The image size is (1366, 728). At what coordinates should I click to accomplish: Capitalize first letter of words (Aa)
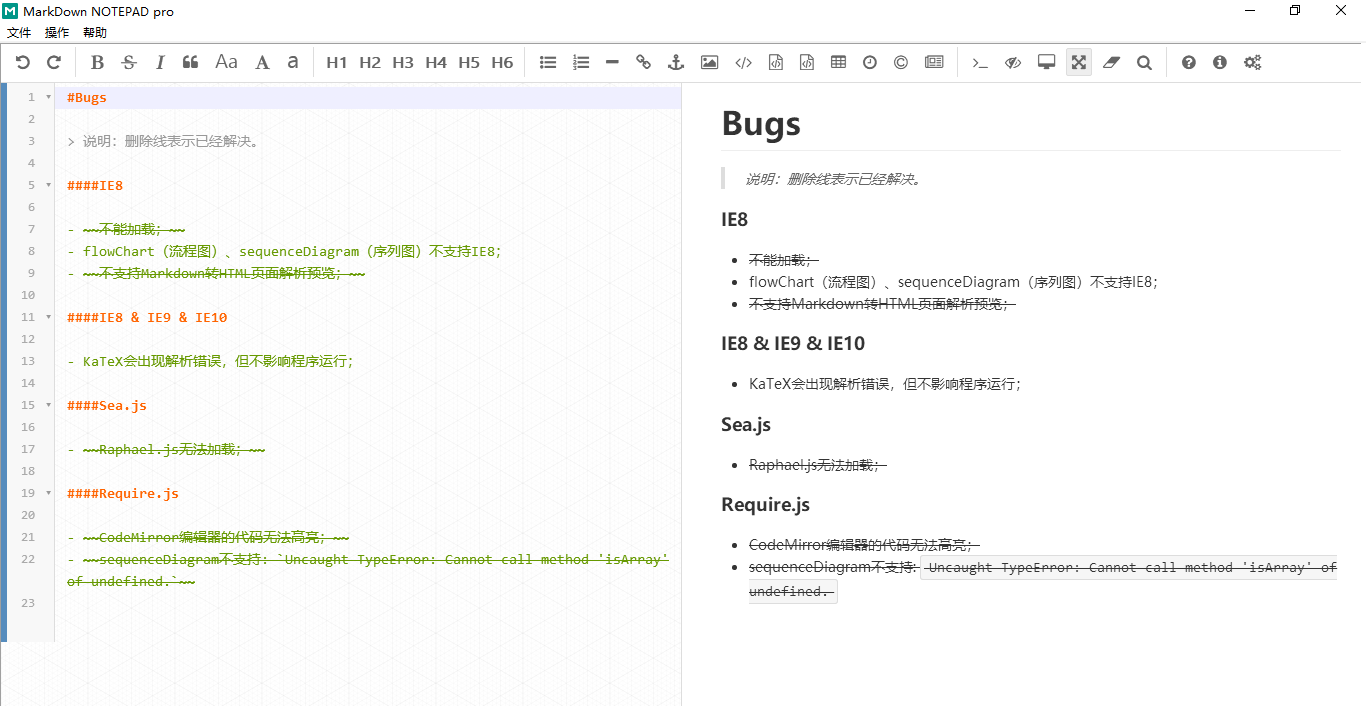[227, 62]
